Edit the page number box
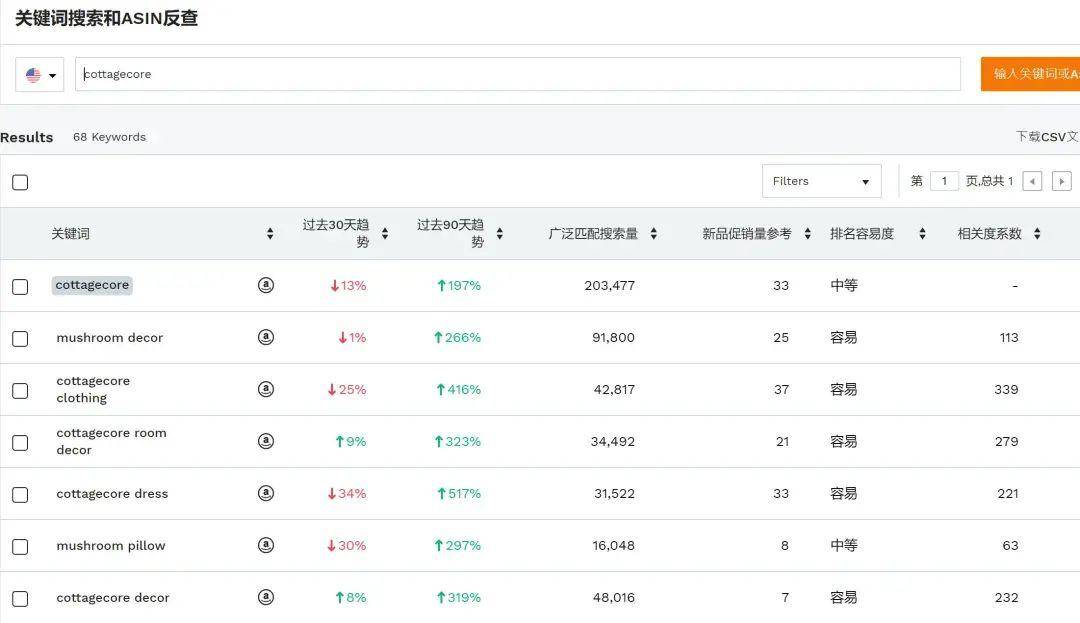Viewport: 1080px width, 623px height. coord(944,181)
